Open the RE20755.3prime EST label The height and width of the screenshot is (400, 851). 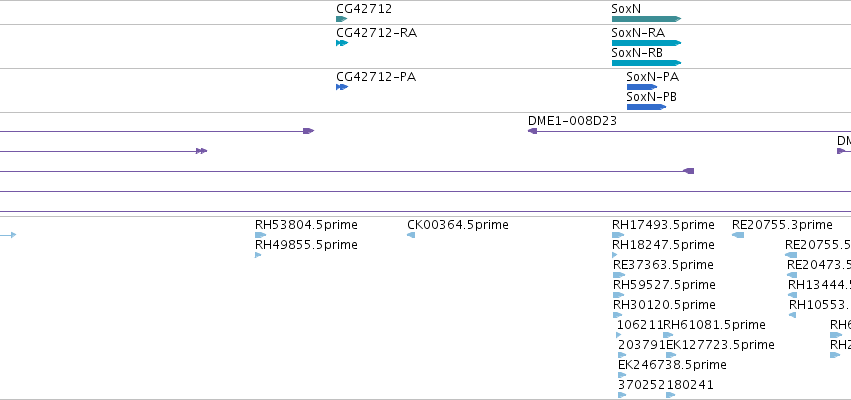coord(782,225)
